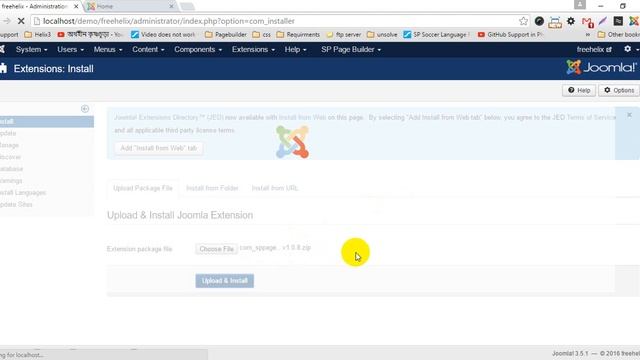Open the Options toolbar button
The image size is (640, 360).
pos(619,90)
